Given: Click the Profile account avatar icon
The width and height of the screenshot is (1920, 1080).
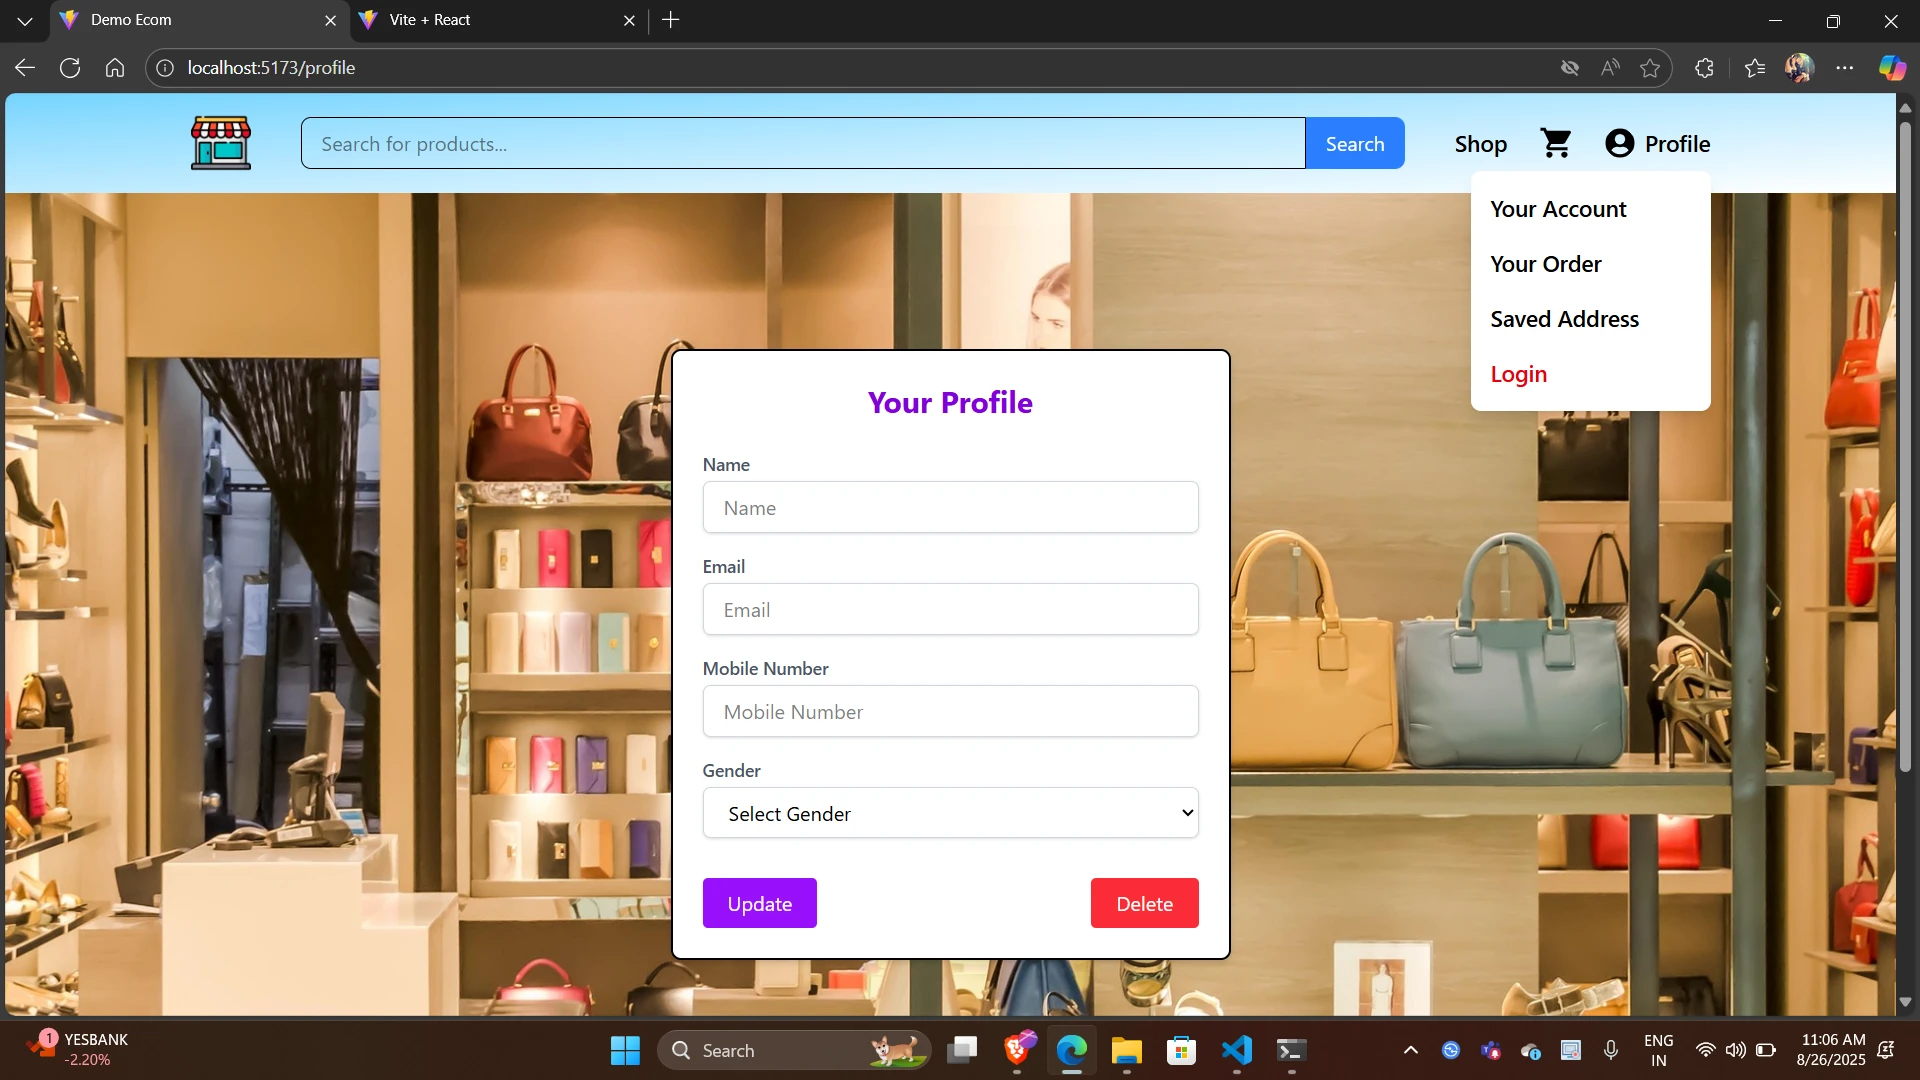Looking at the screenshot, I should [1619, 144].
